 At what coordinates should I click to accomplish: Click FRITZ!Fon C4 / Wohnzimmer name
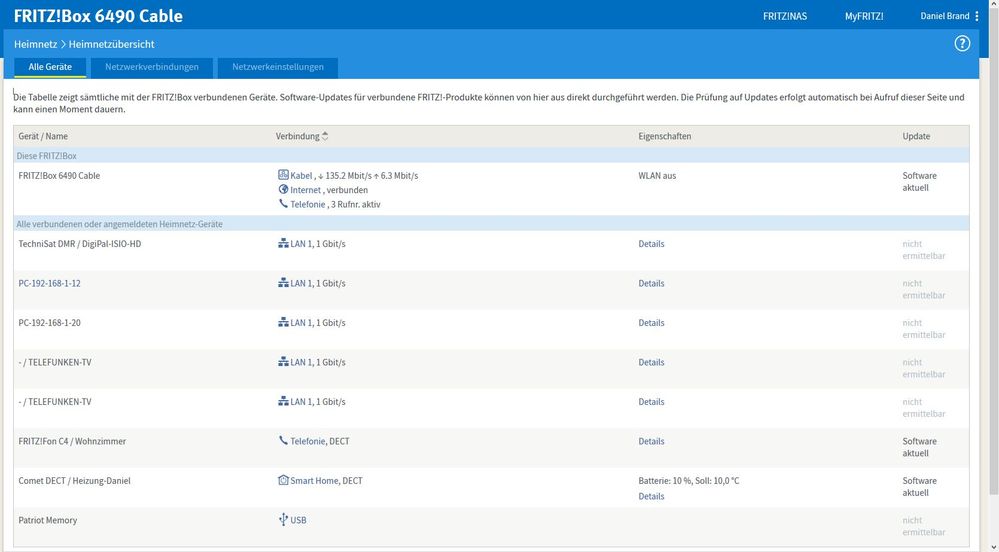pos(72,441)
